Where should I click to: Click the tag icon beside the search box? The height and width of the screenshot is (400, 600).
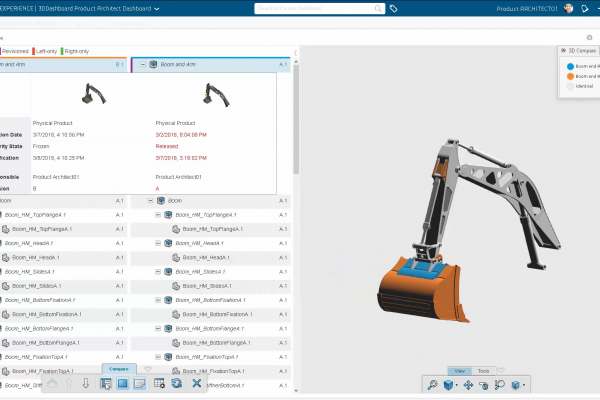click(x=393, y=8)
